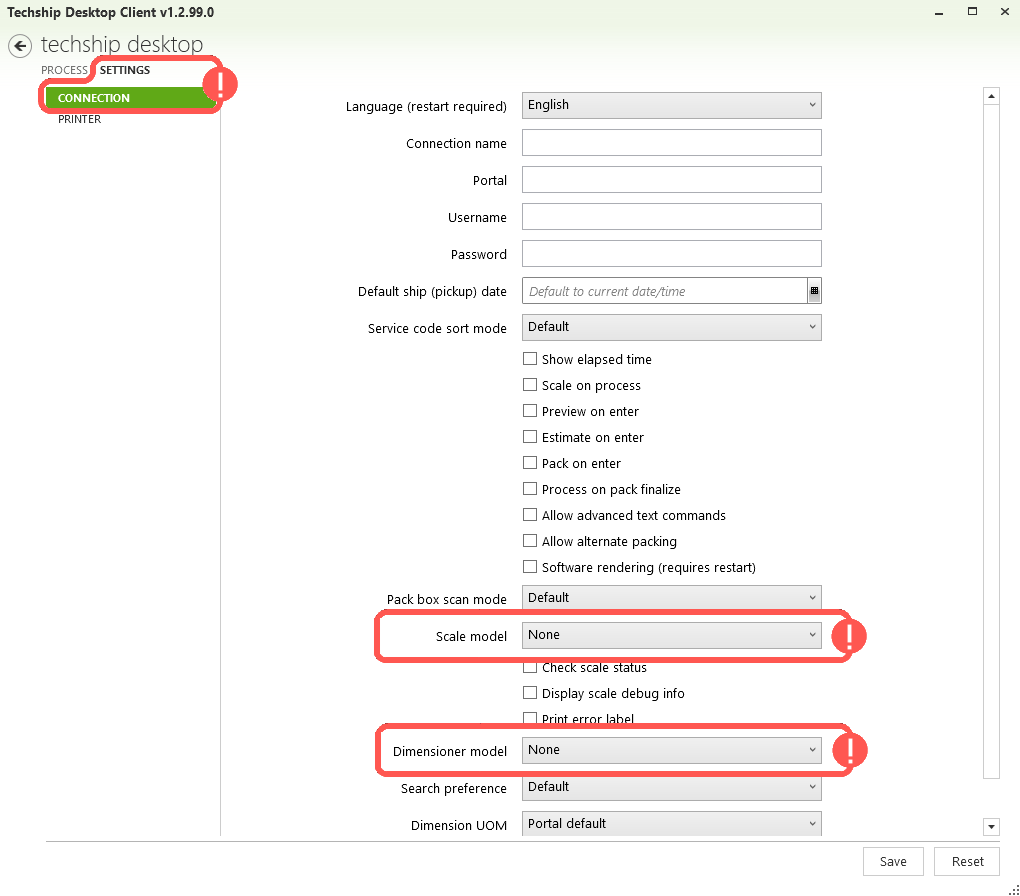Click scrollbar down arrow

coord(991,827)
